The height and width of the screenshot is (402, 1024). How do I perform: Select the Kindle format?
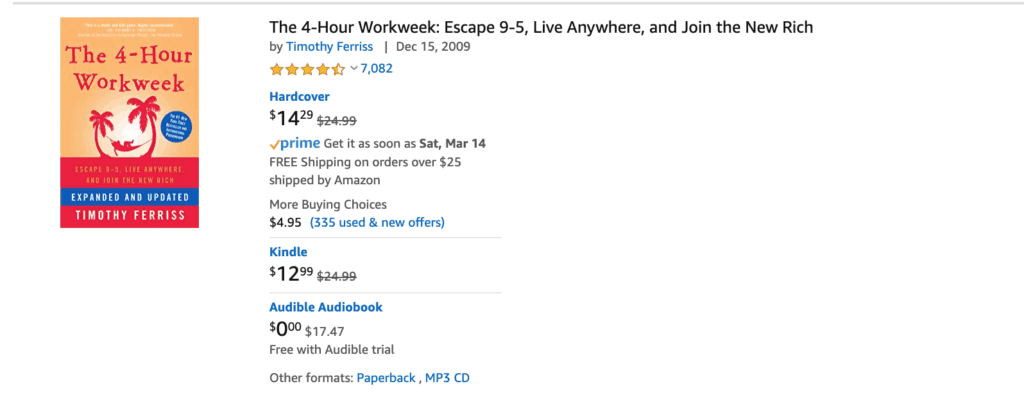[288, 252]
